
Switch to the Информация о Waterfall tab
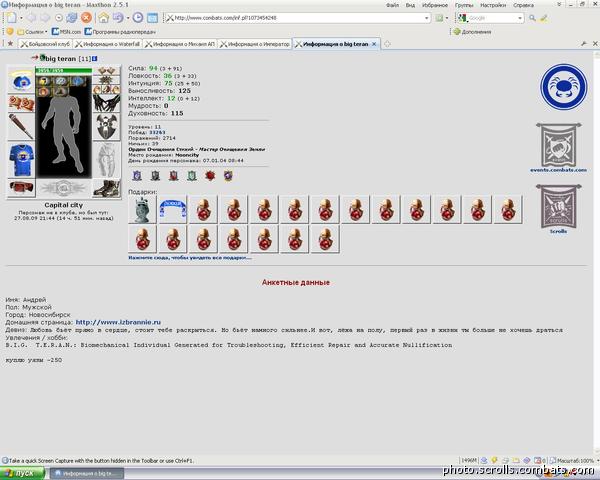[108, 44]
